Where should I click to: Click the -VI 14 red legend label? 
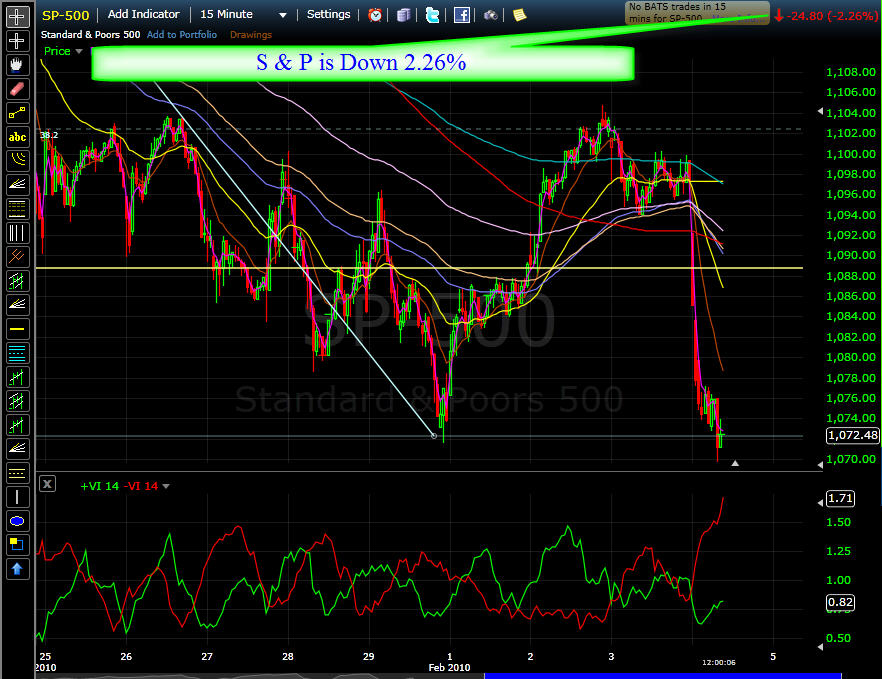pos(141,487)
